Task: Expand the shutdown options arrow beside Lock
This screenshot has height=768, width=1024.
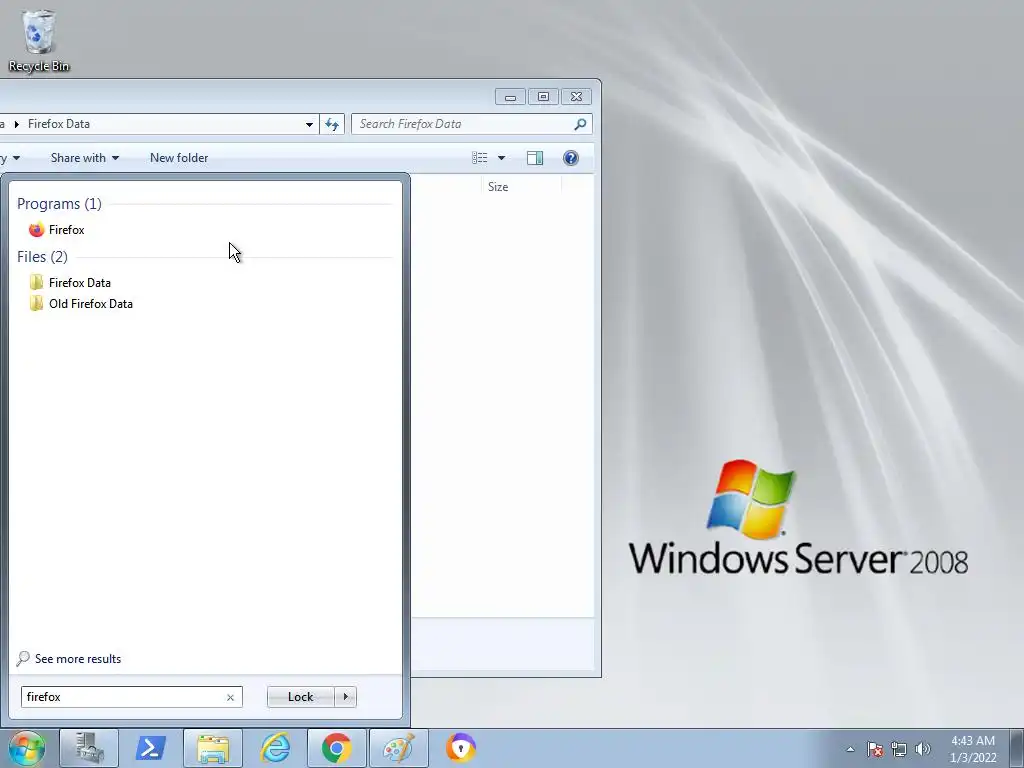Action: tap(345, 697)
